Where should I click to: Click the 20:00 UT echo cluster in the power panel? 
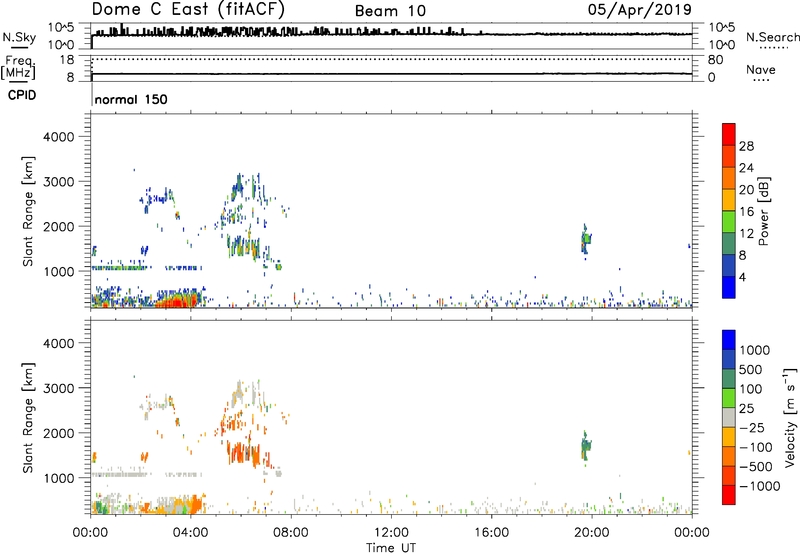[586, 239]
